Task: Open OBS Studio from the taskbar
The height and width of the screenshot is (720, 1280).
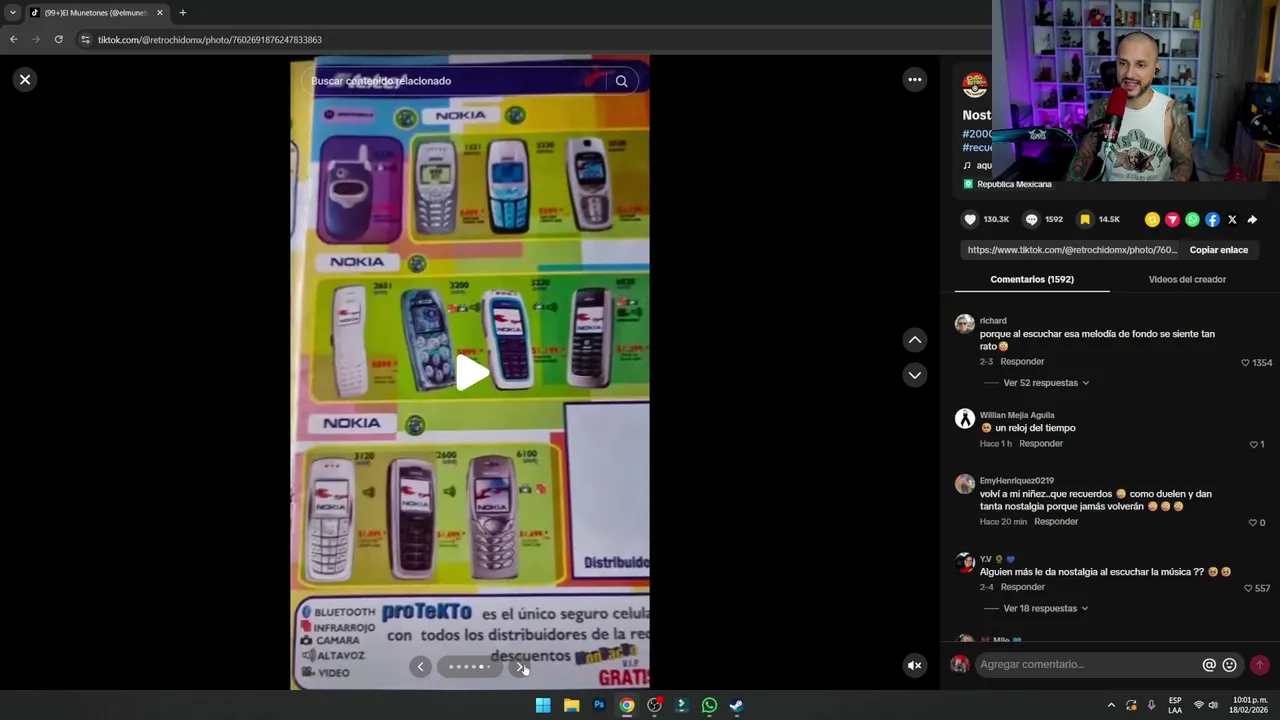Action: point(654,705)
